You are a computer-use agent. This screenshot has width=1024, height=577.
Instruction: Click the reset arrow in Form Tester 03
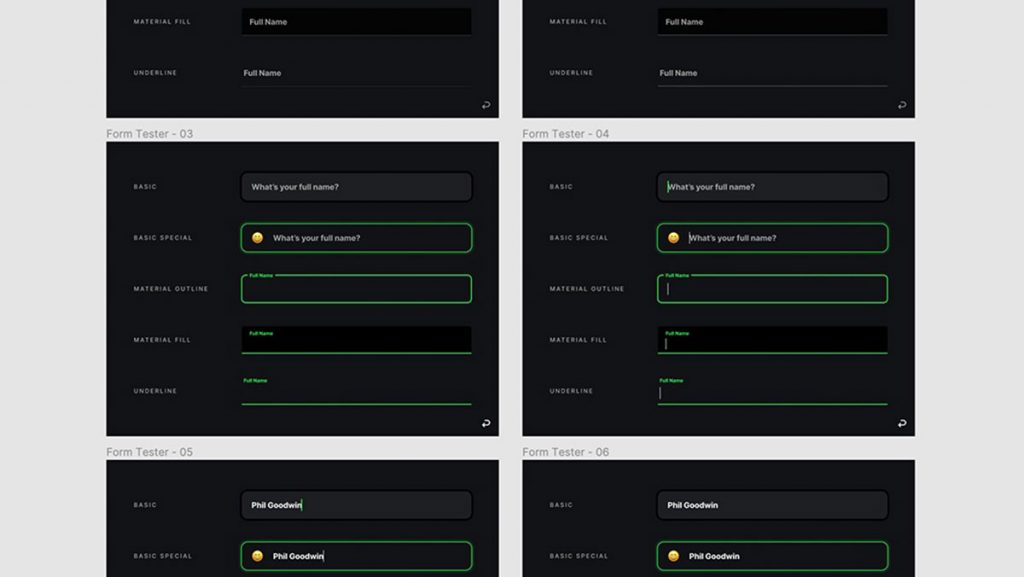click(x=487, y=424)
